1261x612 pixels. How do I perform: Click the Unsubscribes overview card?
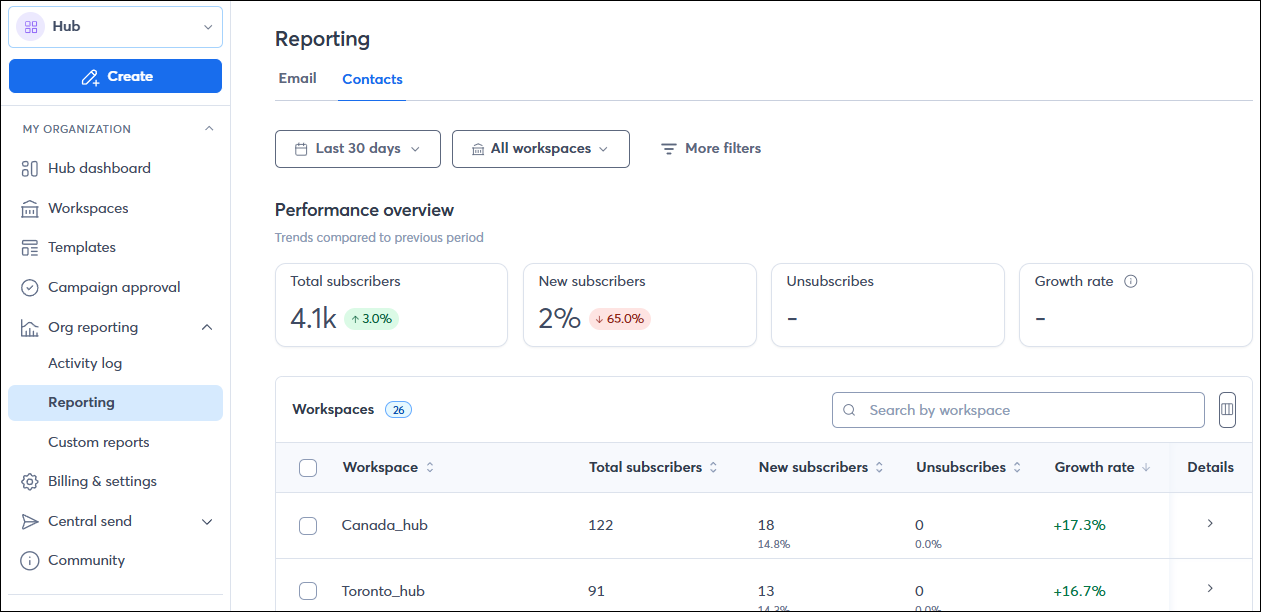pyautogui.click(x=887, y=305)
